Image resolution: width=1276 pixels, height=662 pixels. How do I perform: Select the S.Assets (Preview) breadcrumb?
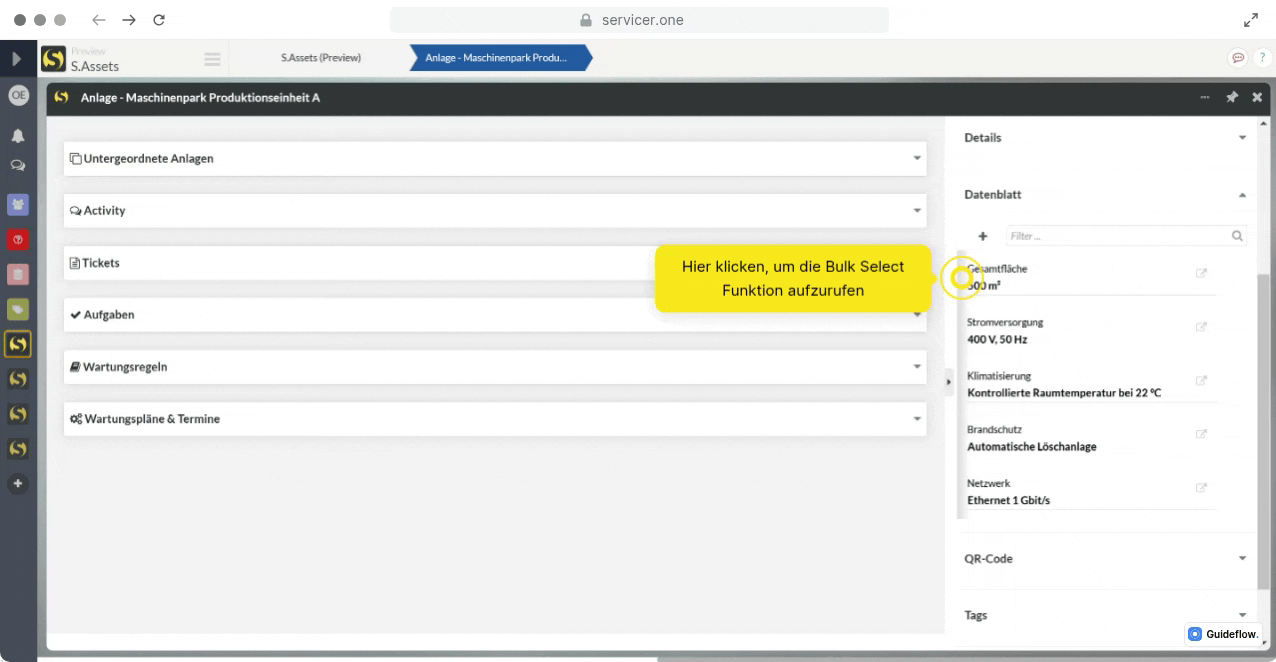point(321,58)
